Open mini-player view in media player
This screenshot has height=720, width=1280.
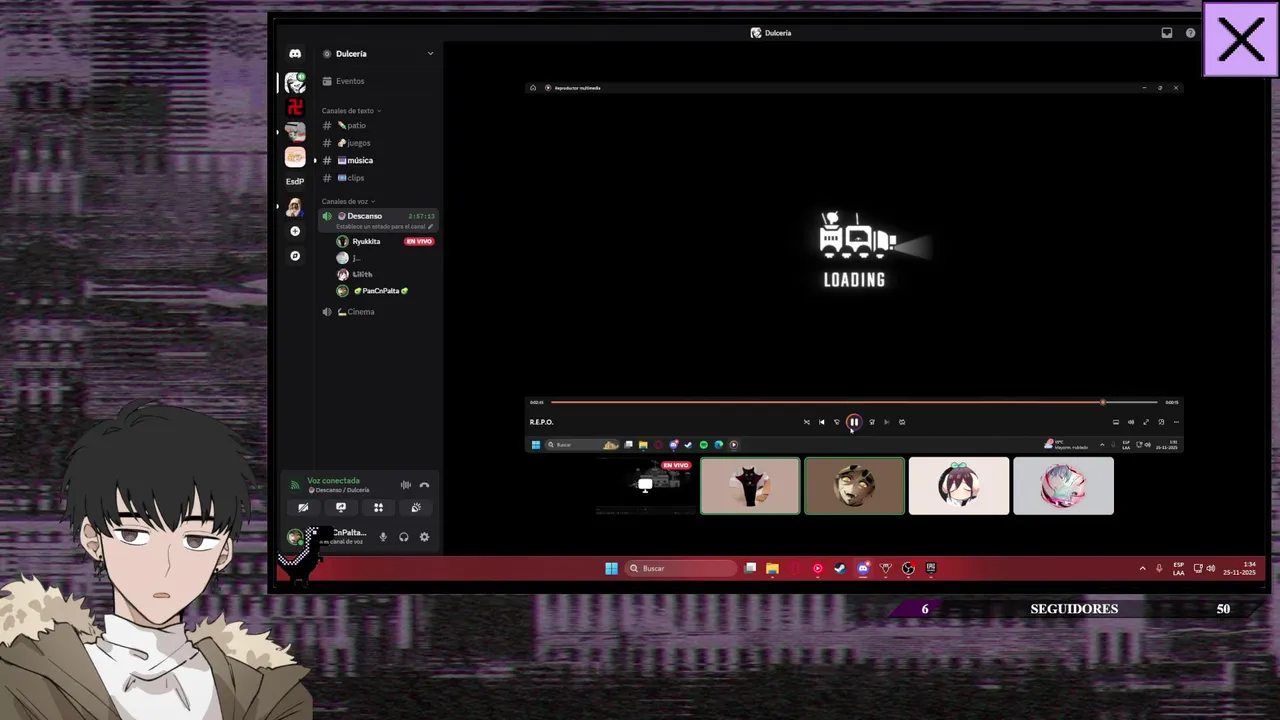point(1161,422)
